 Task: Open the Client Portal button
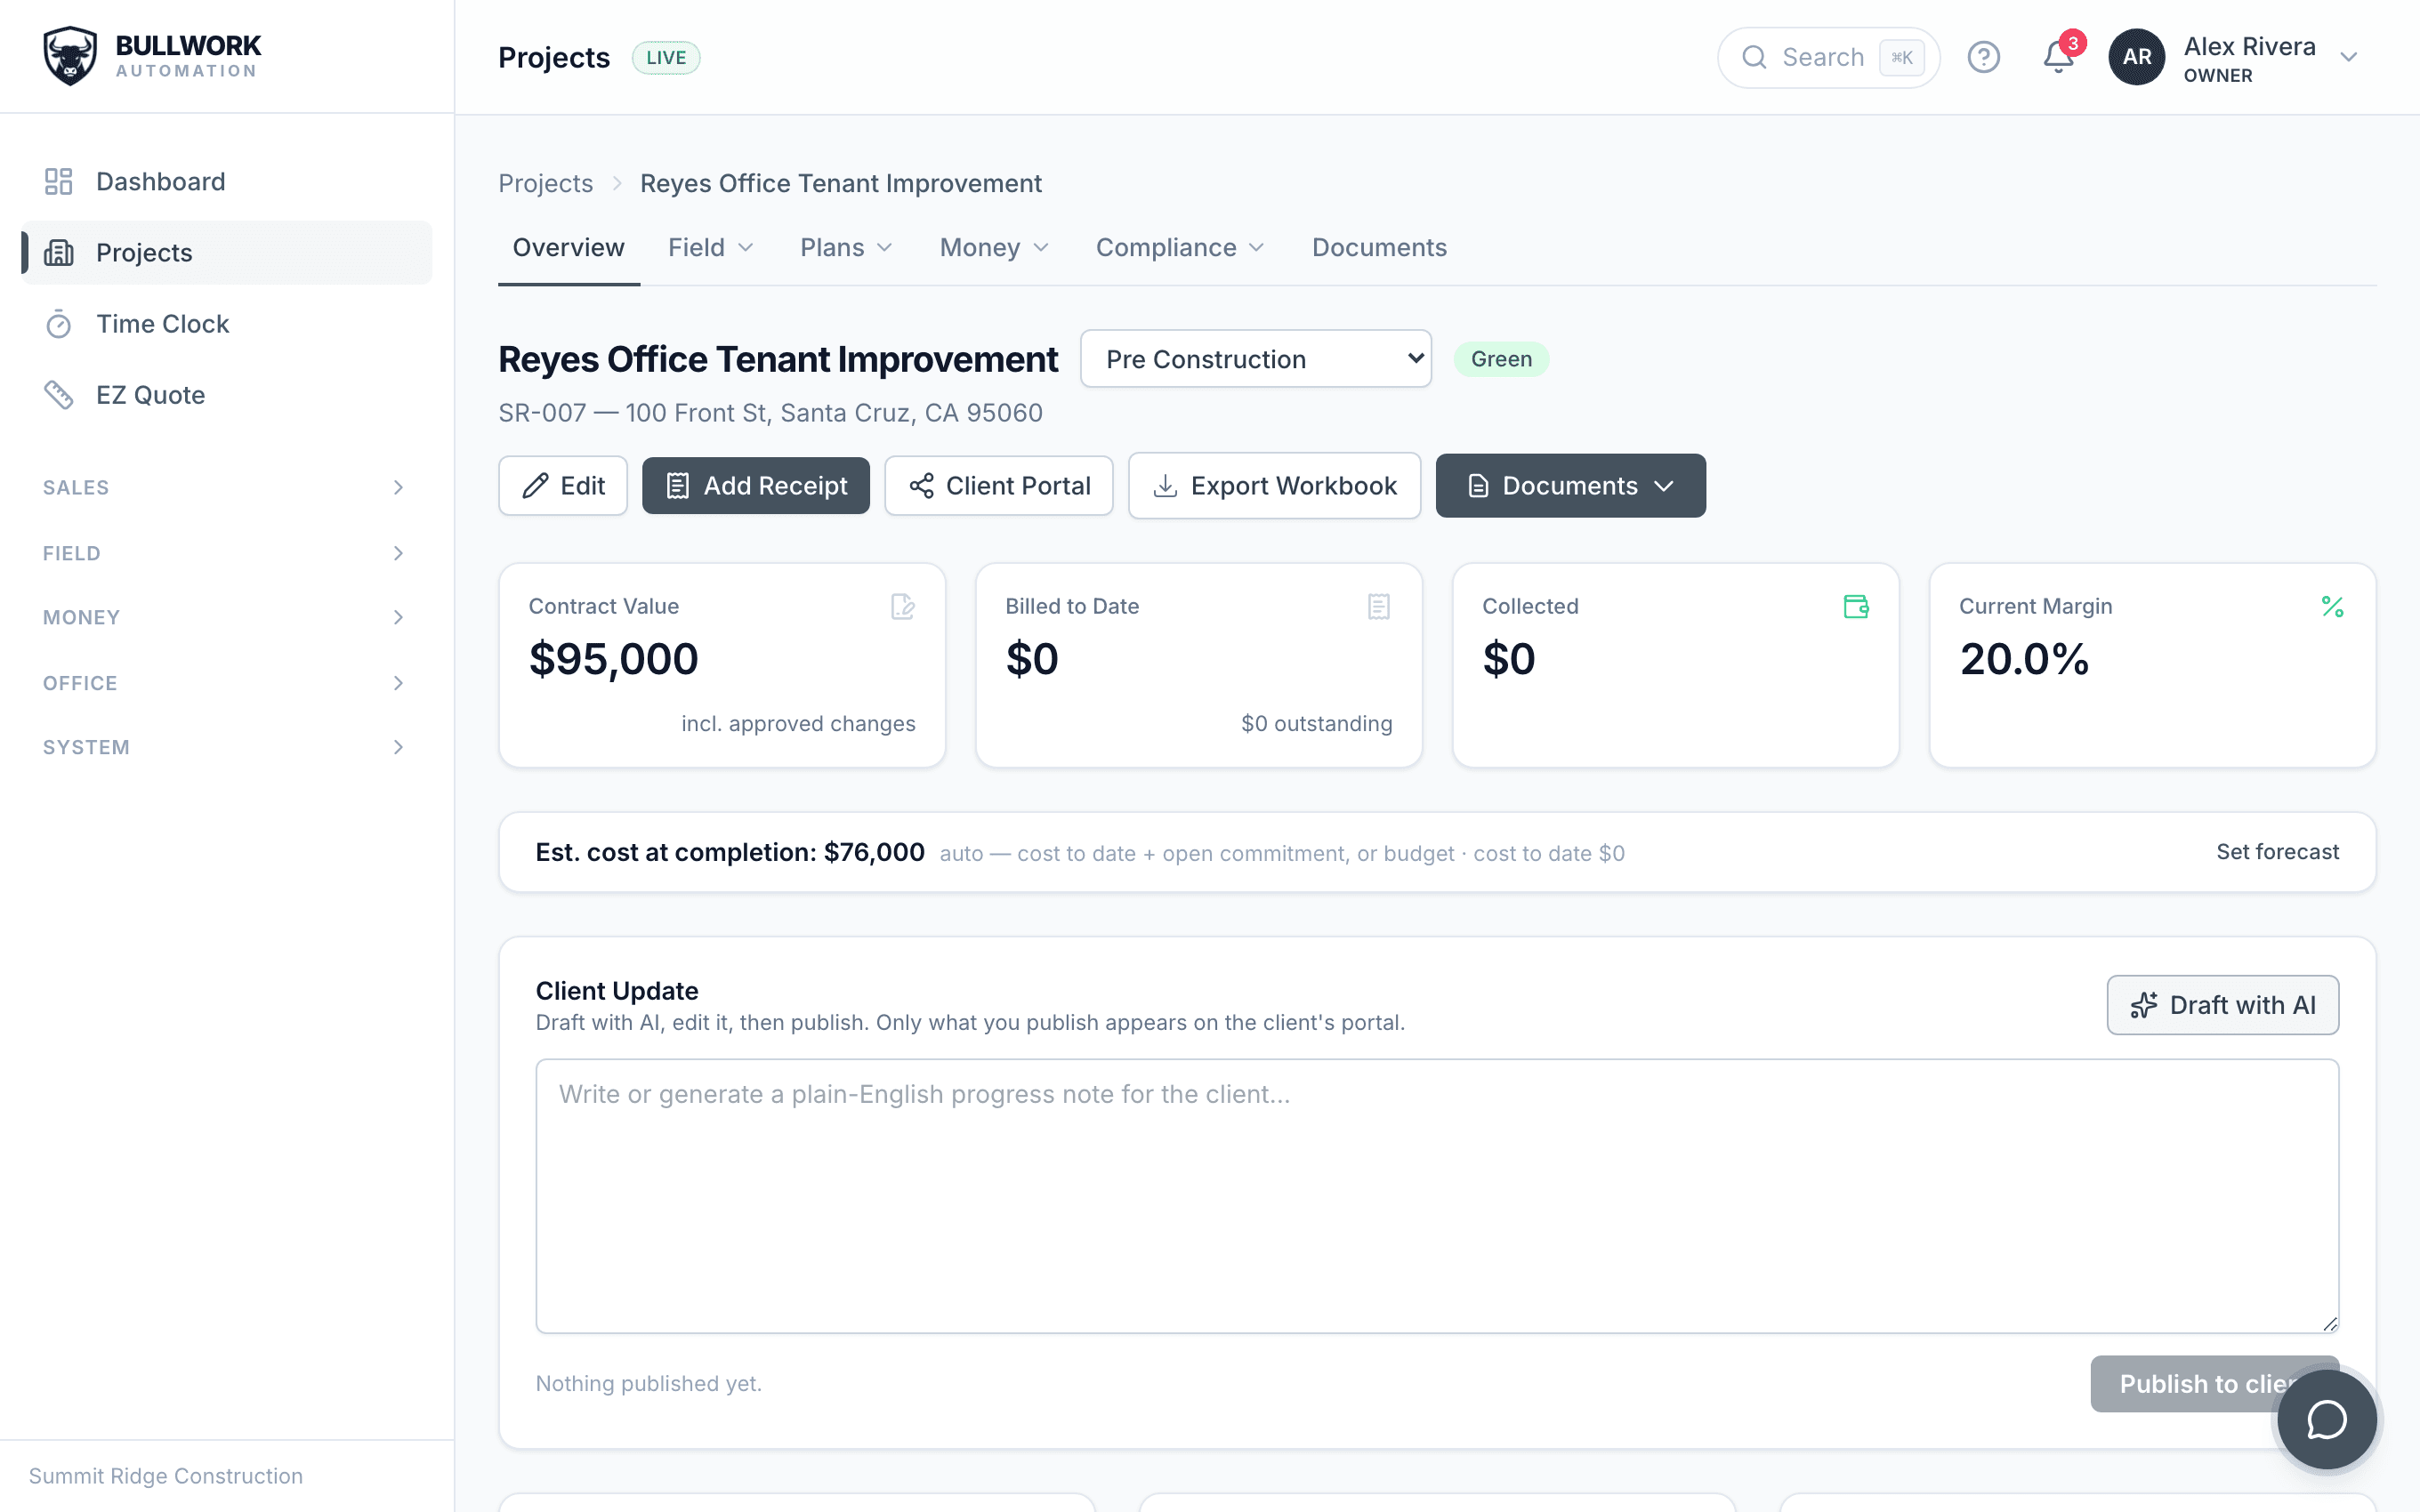point(998,486)
